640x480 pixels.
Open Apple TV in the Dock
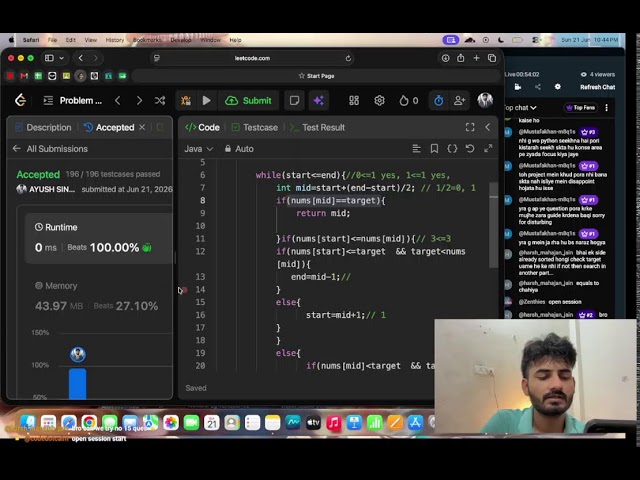click(x=313, y=423)
